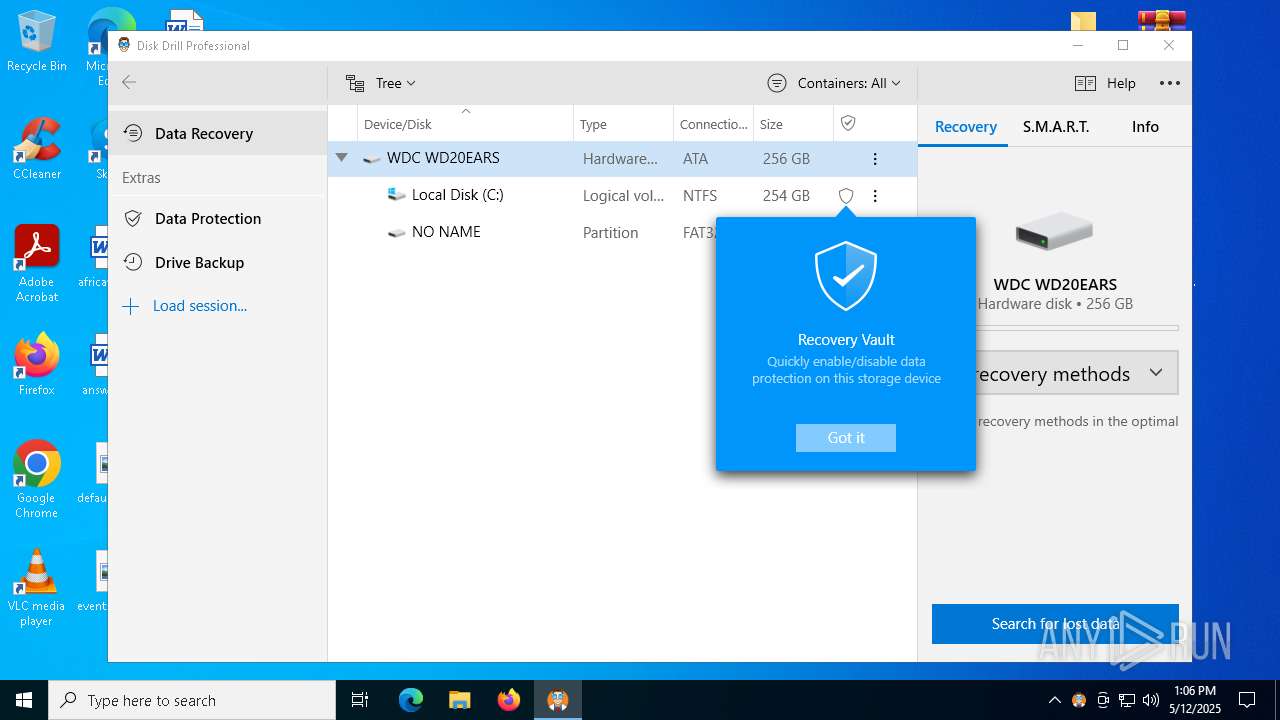The width and height of the screenshot is (1280, 720).
Task: Sort by the Device/Disk column header
Action: [x=465, y=124]
